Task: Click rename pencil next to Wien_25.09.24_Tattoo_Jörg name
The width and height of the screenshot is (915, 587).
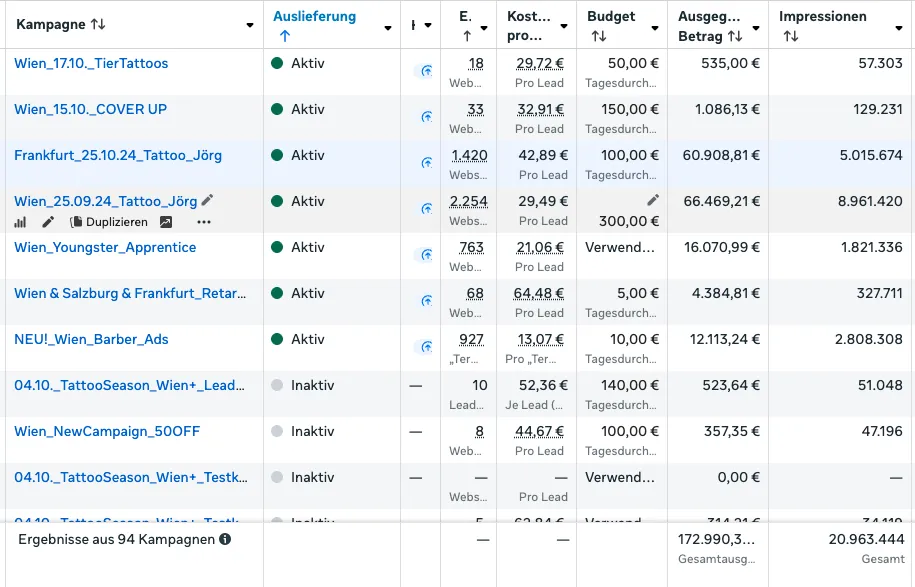Action: (208, 201)
